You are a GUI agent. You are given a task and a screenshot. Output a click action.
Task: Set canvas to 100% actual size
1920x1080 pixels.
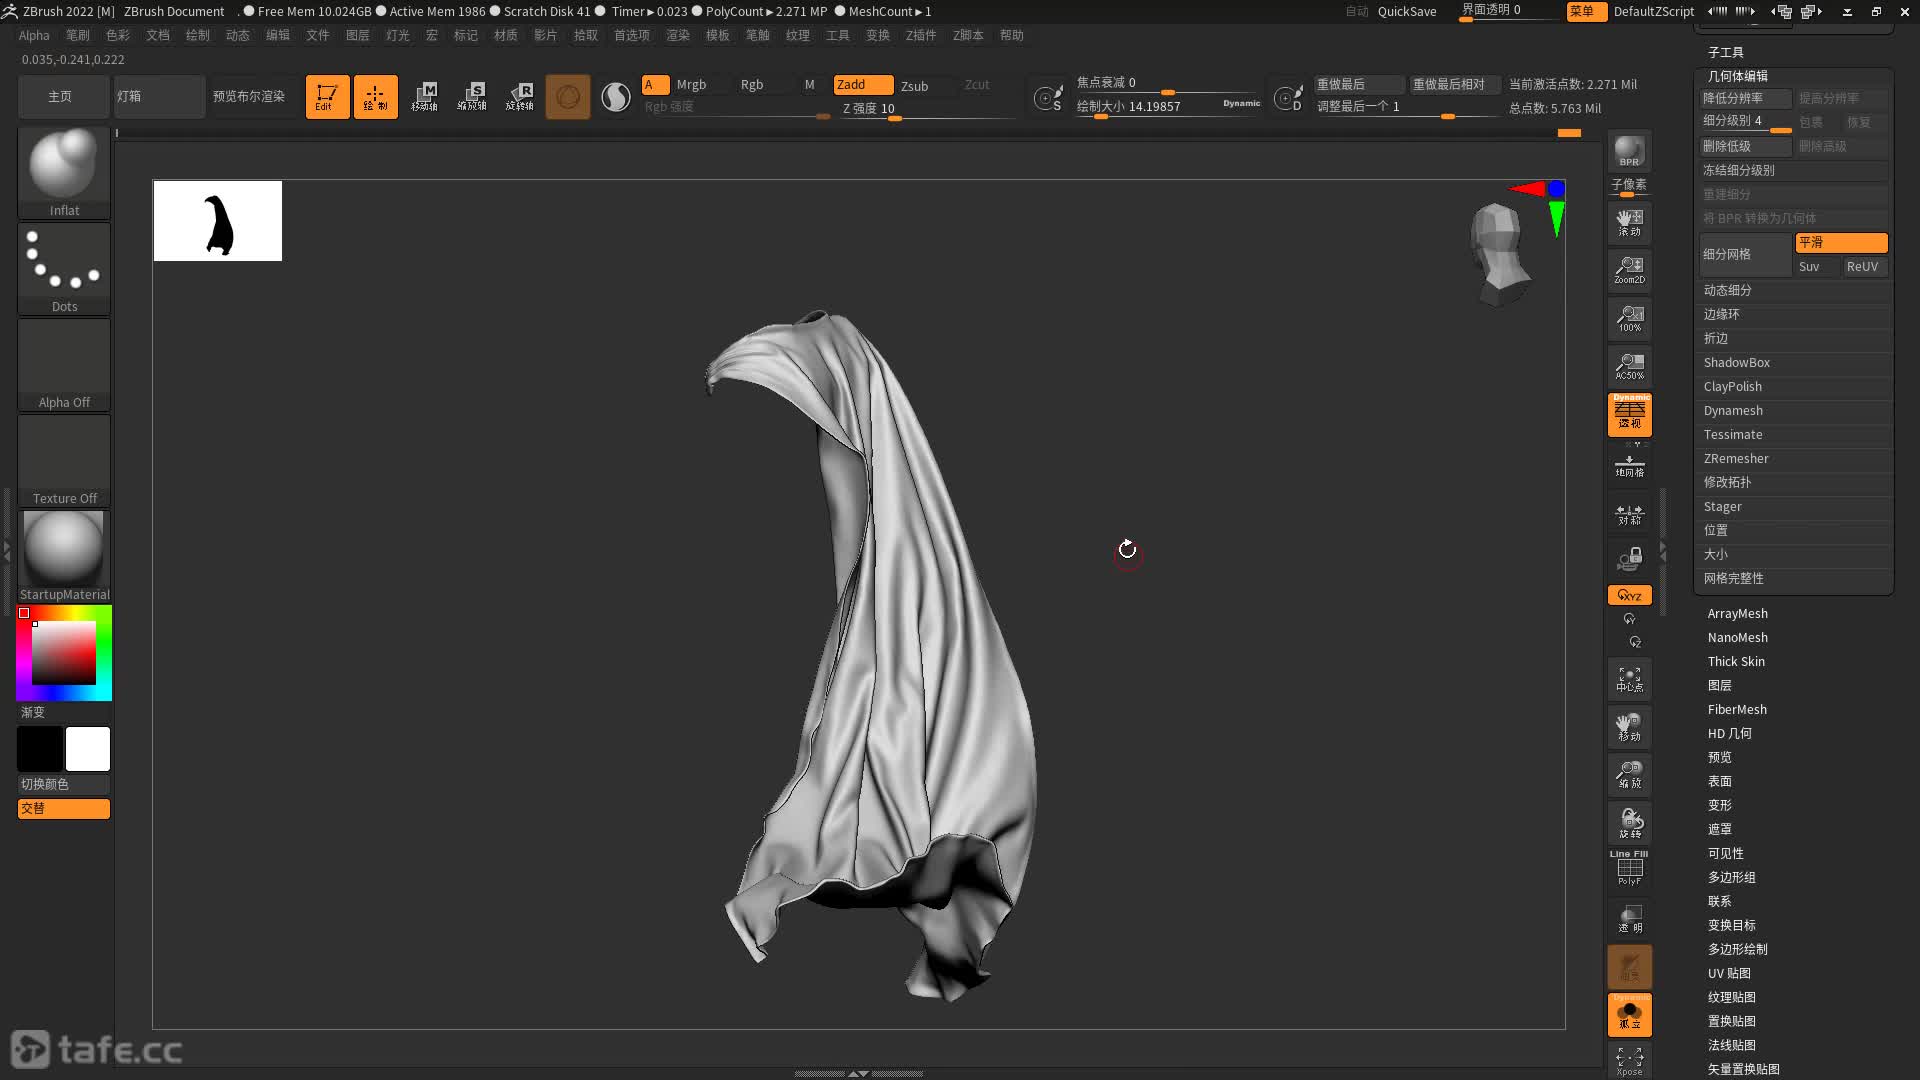point(1629,318)
